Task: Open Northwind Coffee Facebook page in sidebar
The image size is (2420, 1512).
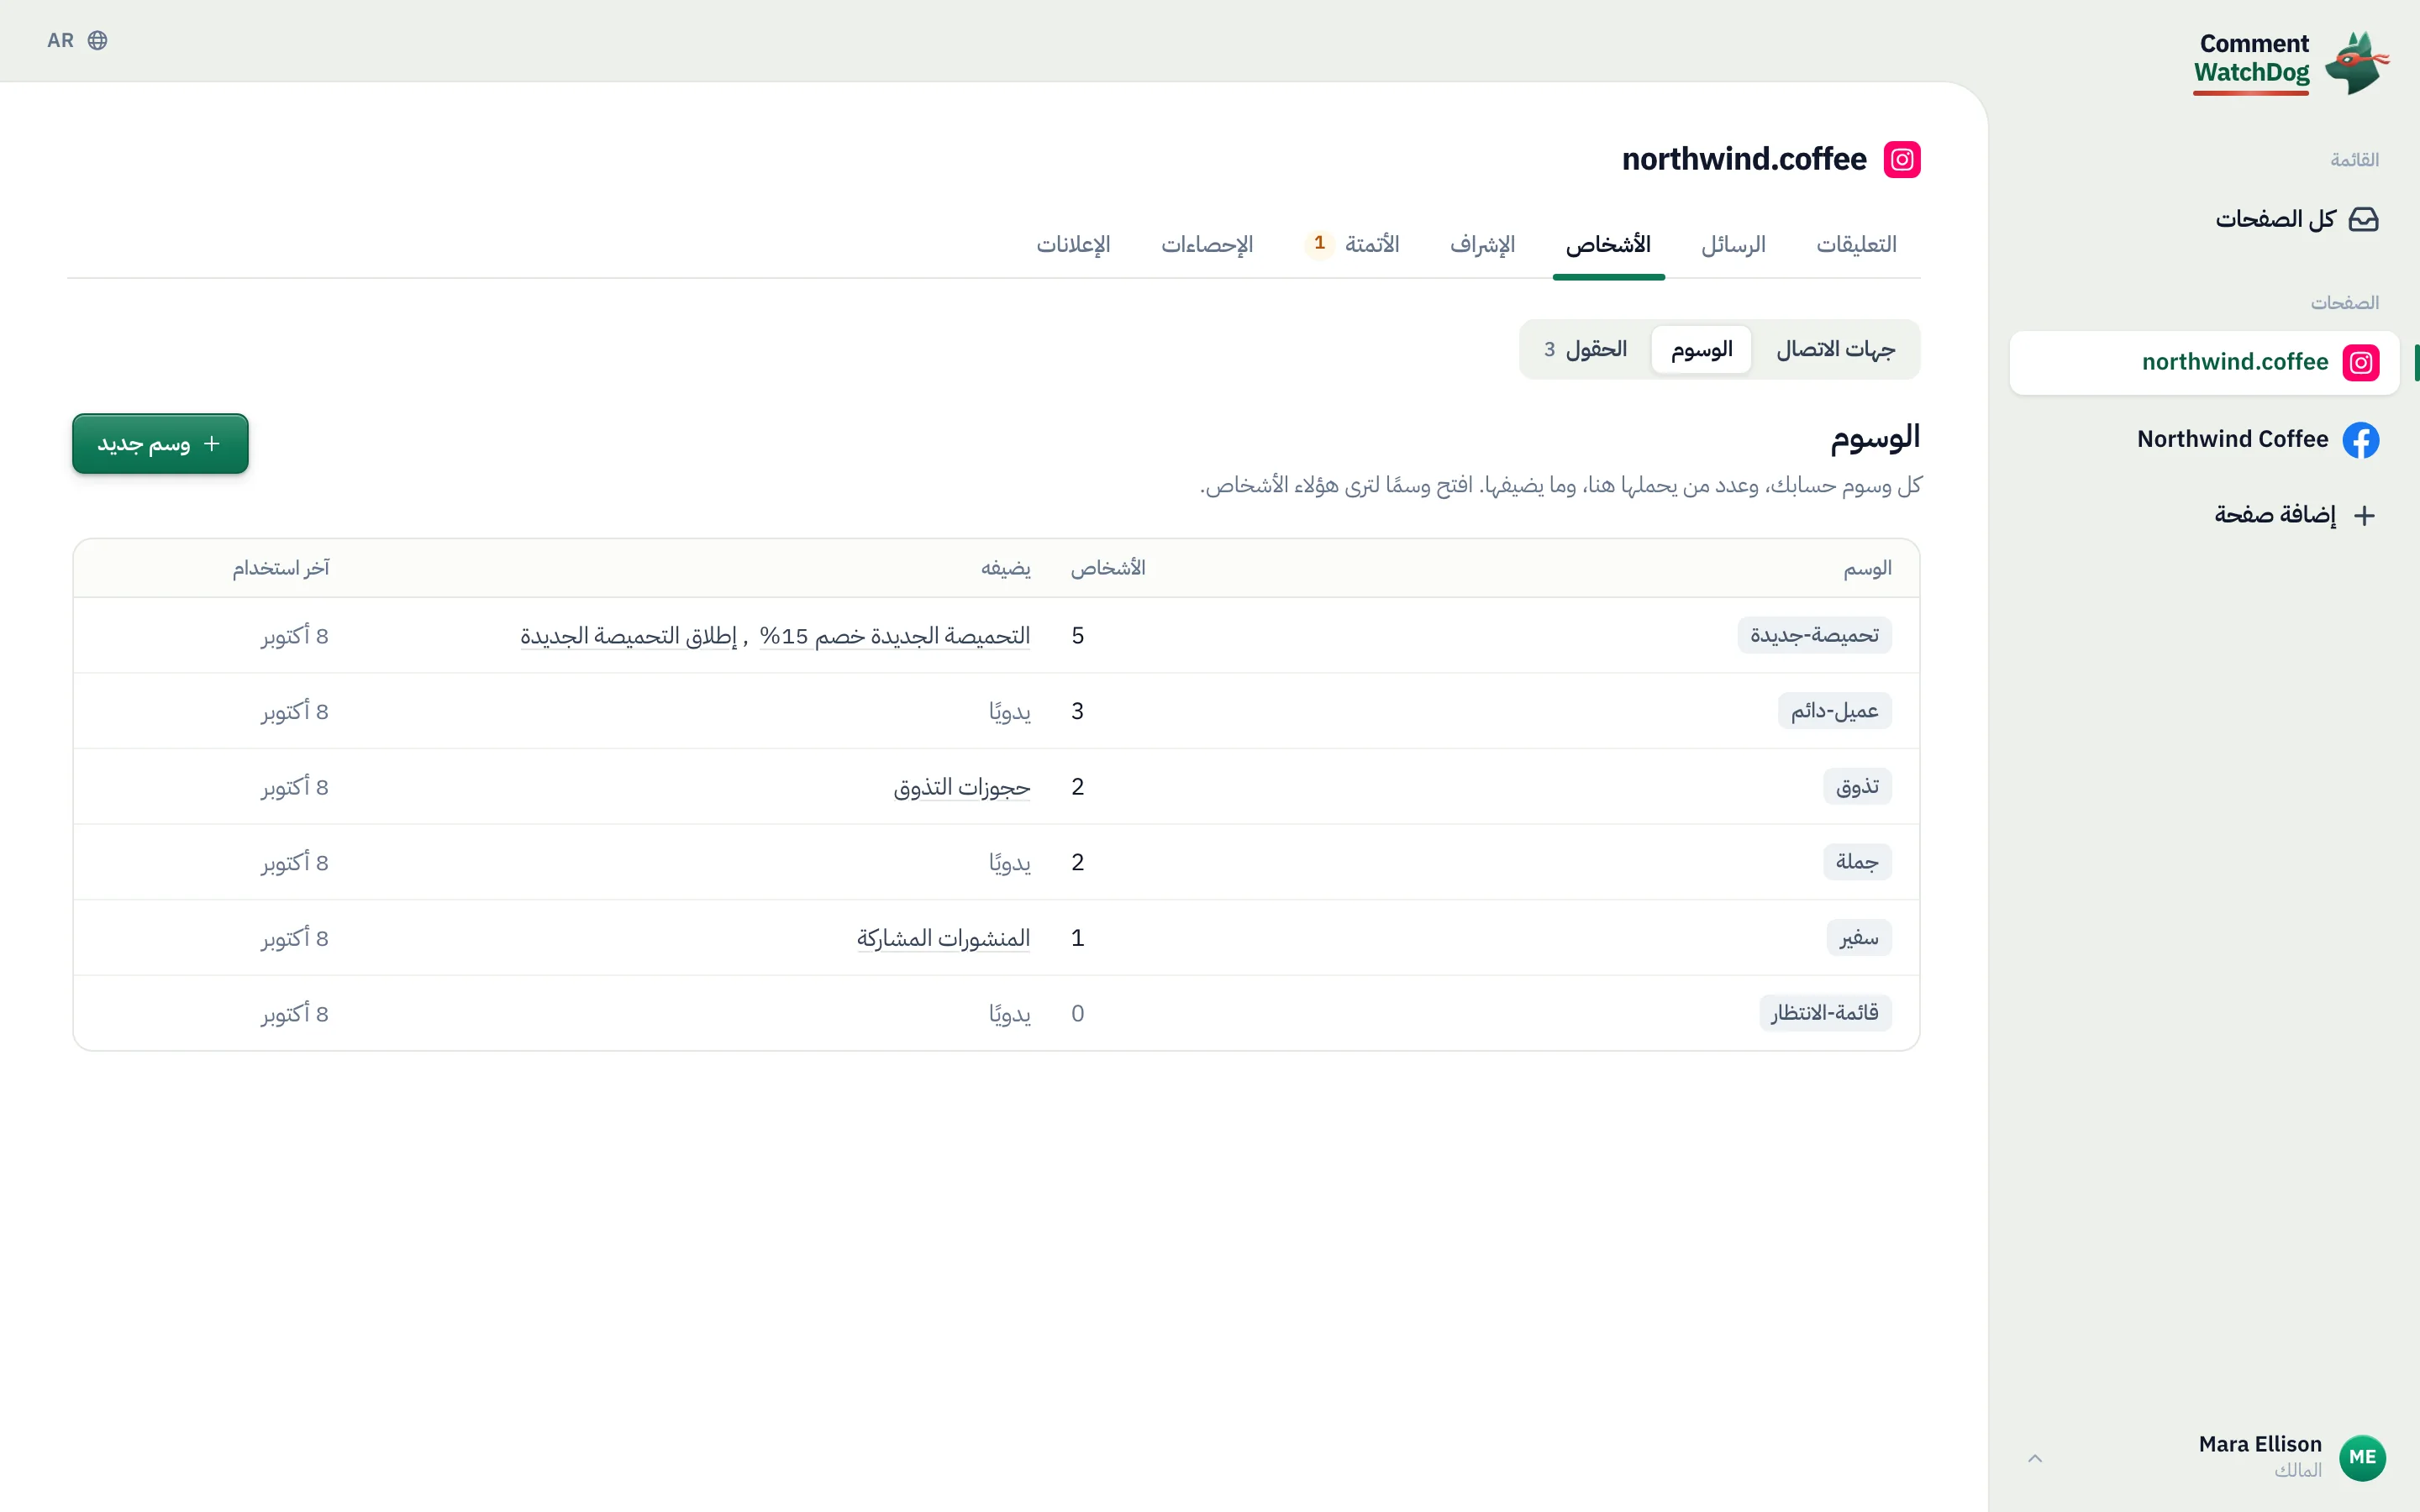Action: click(2204, 439)
